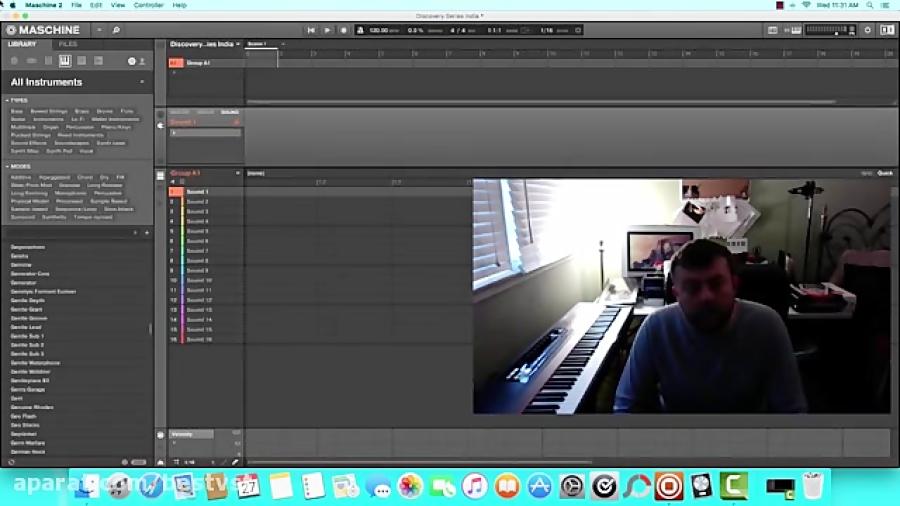Select the Projects file type icon in browser
The image size is (900, 506).
[14, 61]
